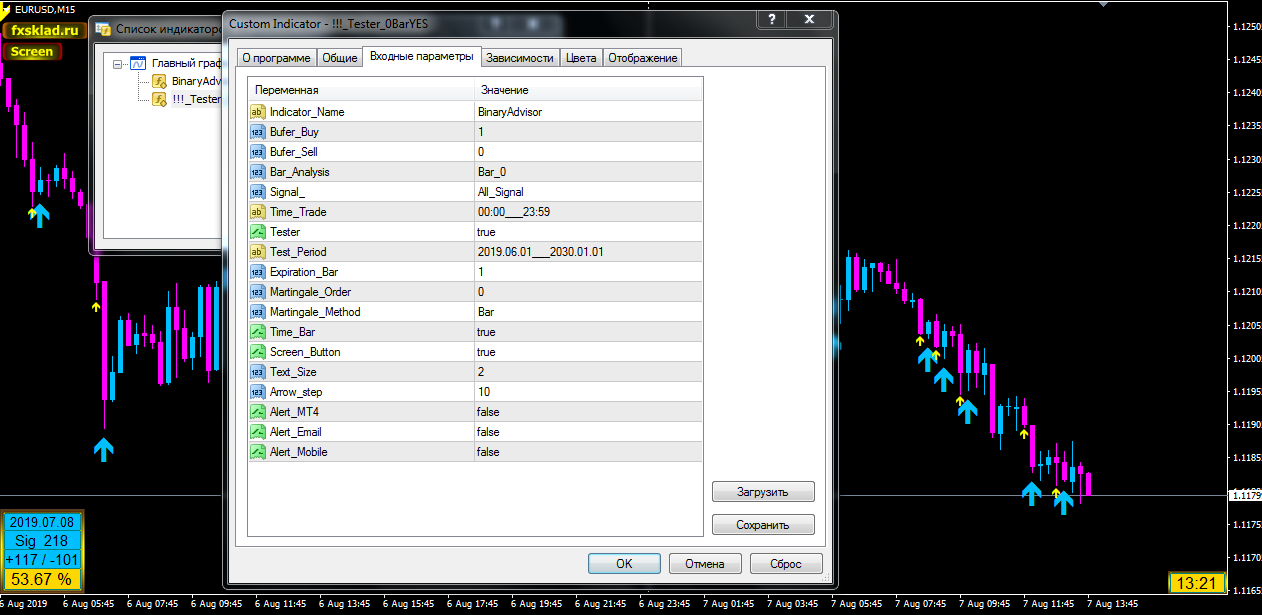This screenshot has width=1262, height=615.
Task: Click the boolean icon beside Tester
Action: pos(258,232)
